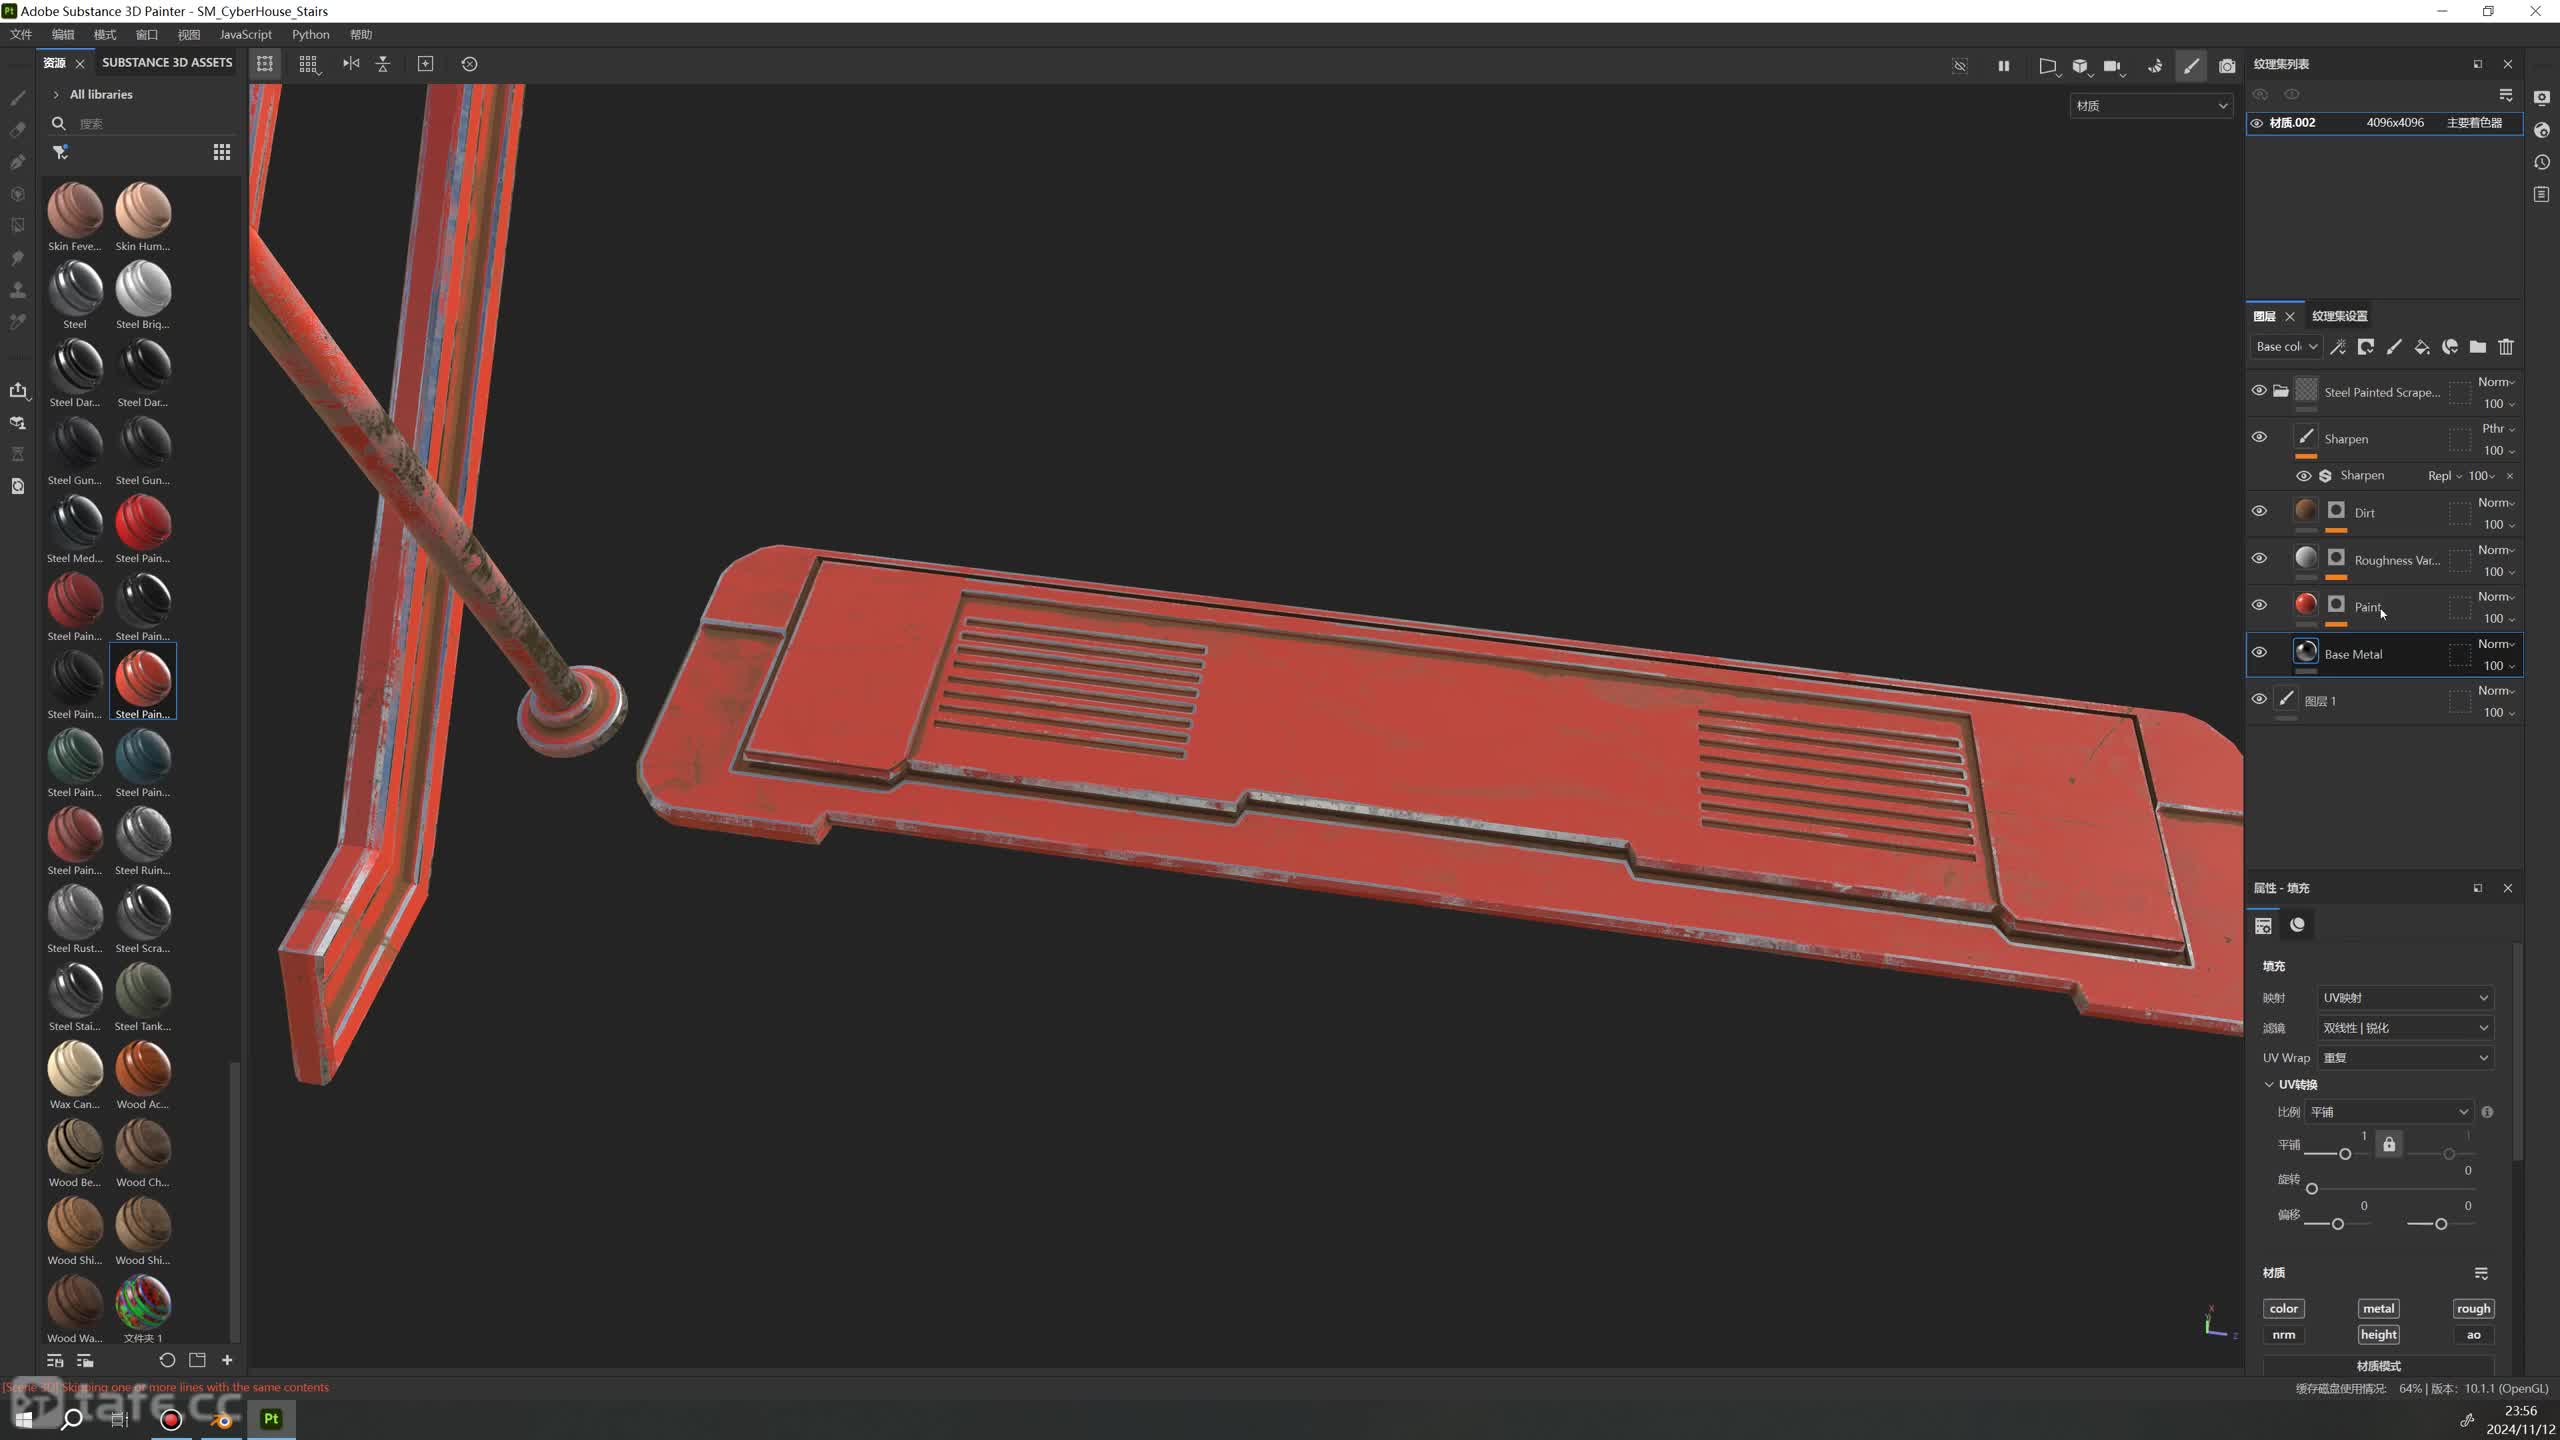
Task: Add a smart material layer icon
Action: click(x=2450, y=347)
